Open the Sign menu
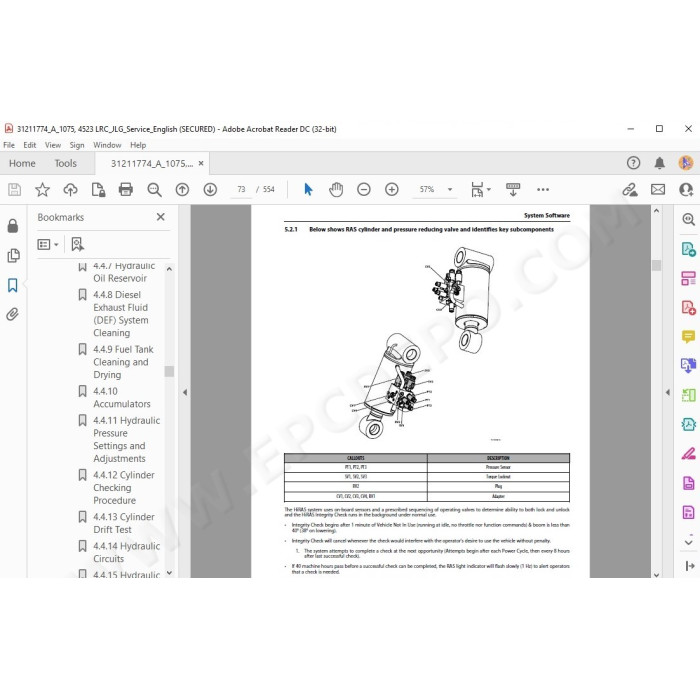This screenshot has width=700, height=700. click(77, 145)
